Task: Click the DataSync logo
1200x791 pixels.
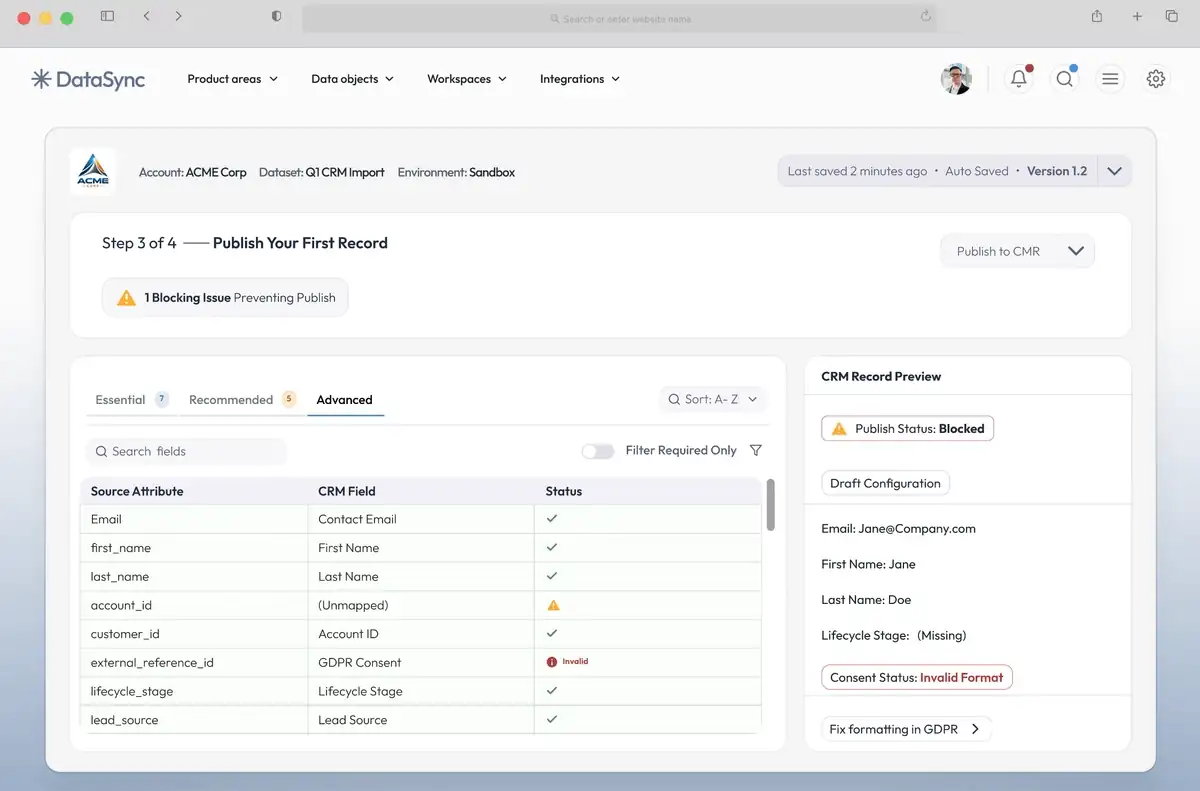Action: [x=88, y=79]
